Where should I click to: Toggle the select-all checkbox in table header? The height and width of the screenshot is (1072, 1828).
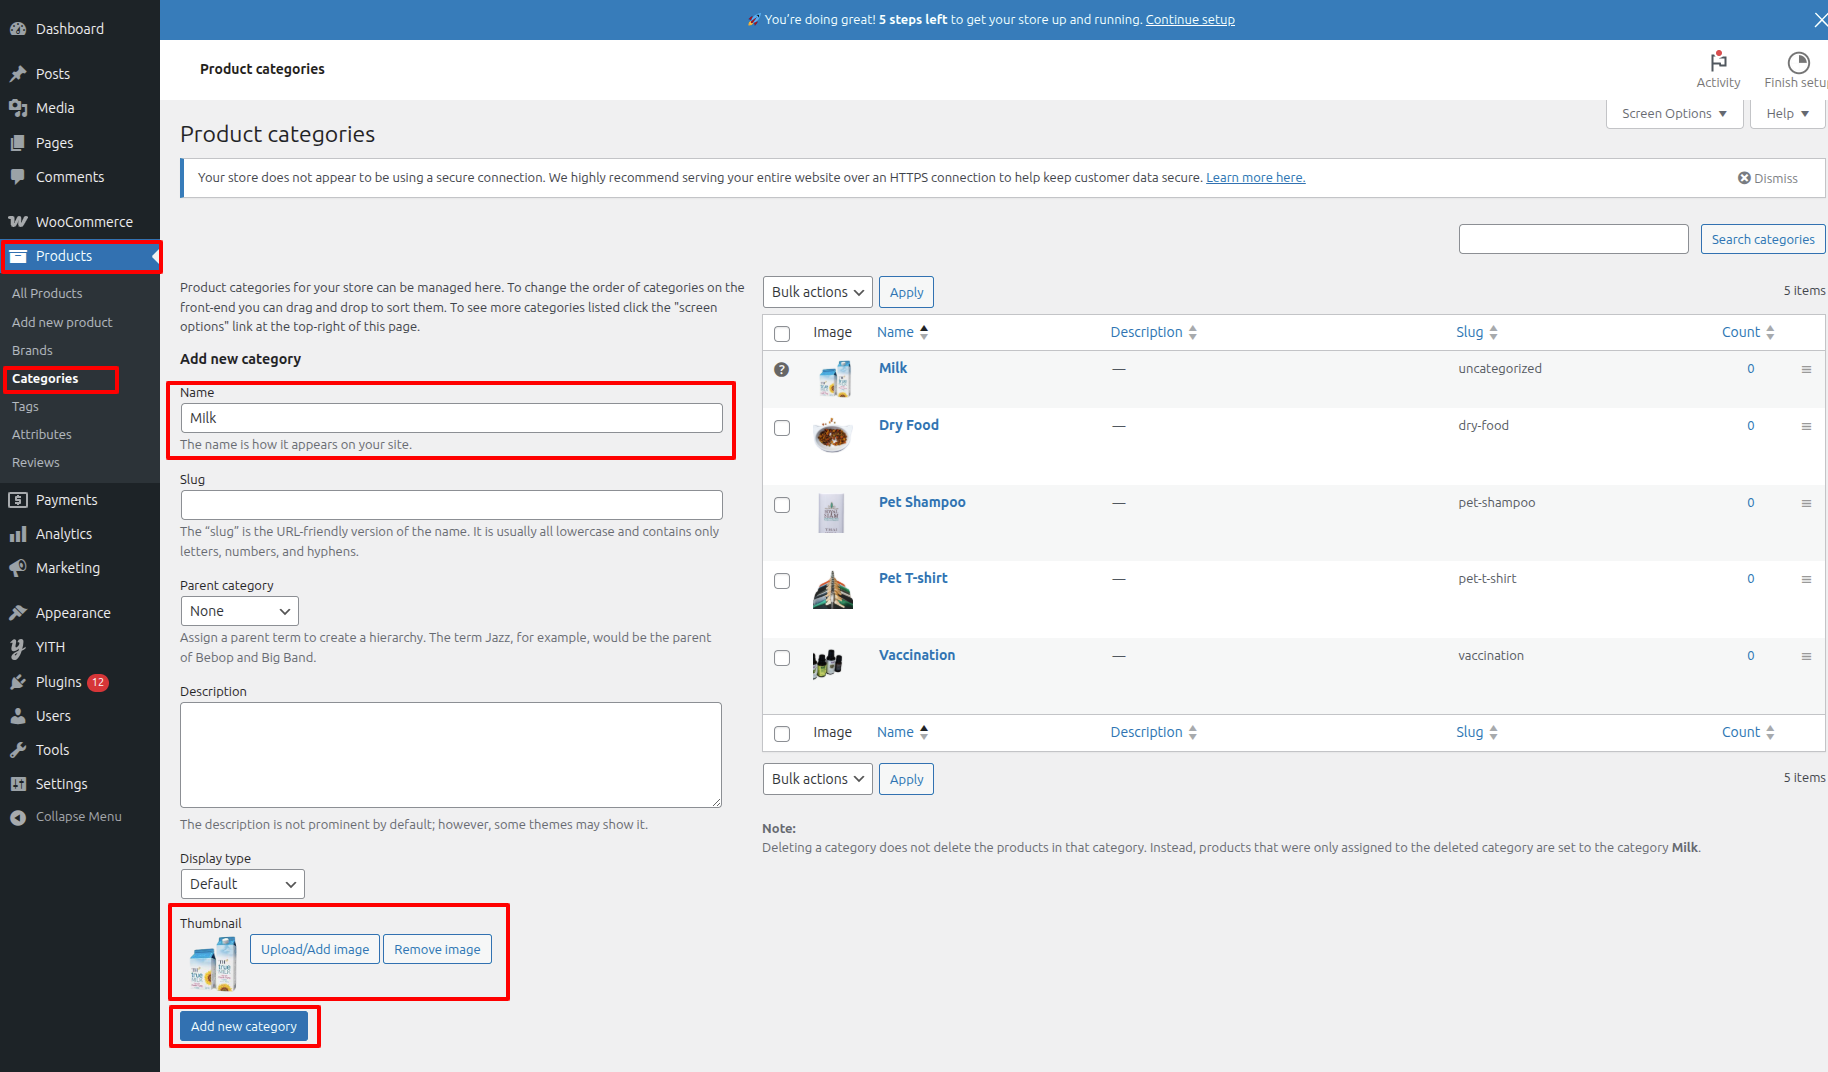[782, 334]
